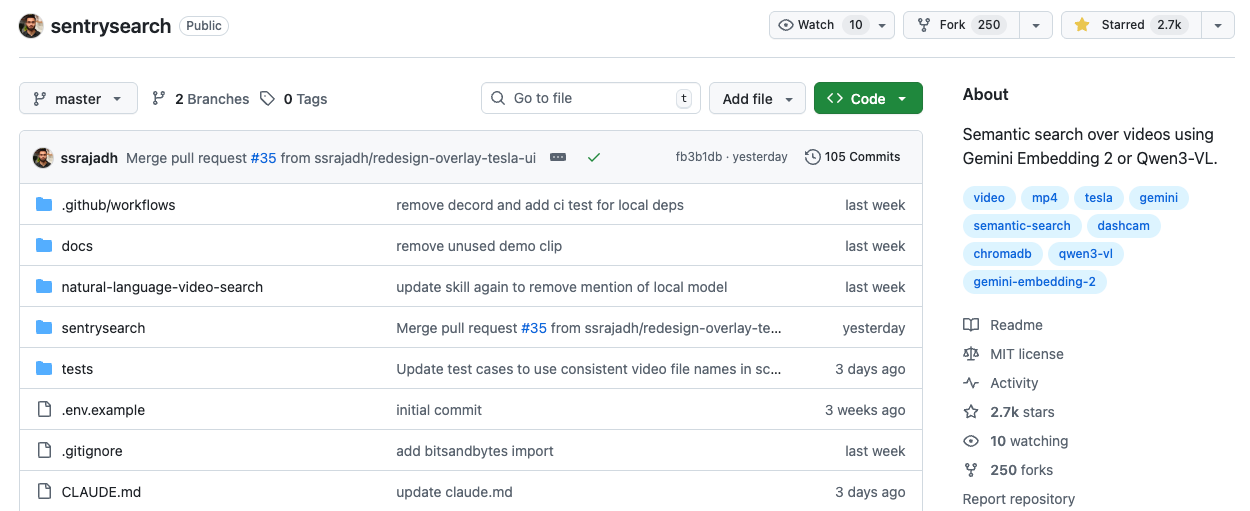Viewport: 1250px width, 511px height.
Task: Open pull request #35 link in commit header
Action: click(263, 158)
